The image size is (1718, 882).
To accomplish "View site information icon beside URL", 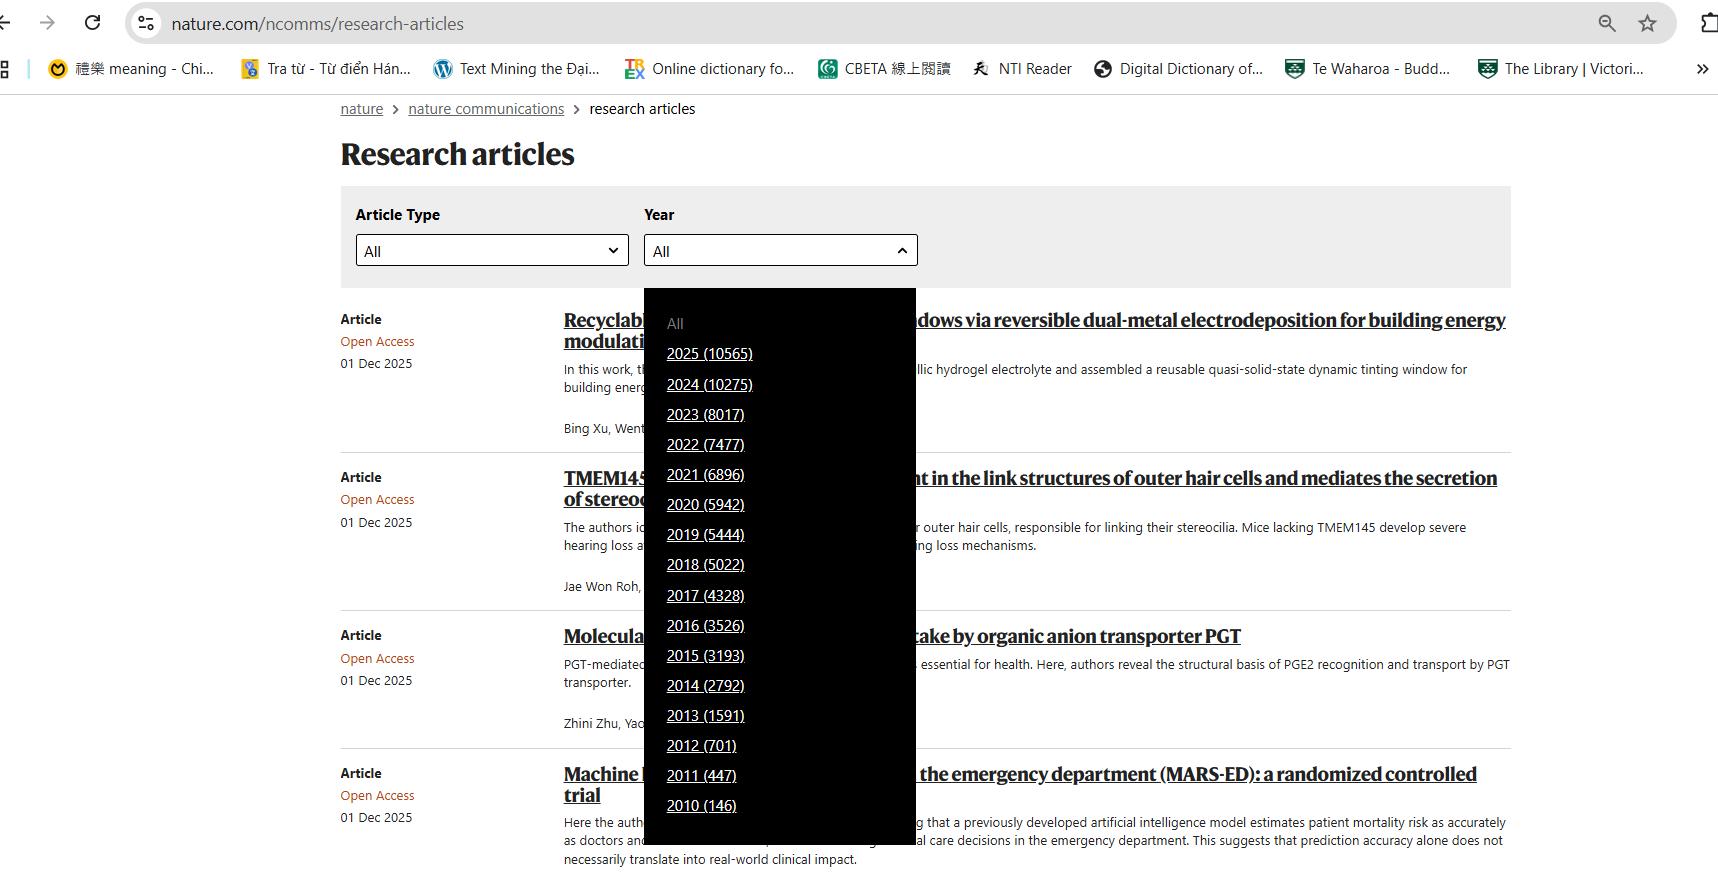I will coord(146,23).
